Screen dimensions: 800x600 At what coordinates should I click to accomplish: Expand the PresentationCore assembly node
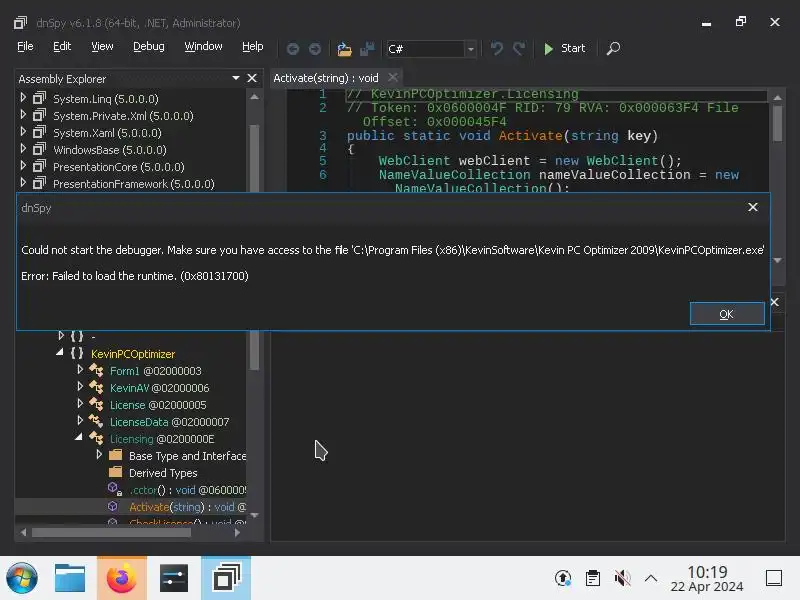pyautogui.click(x=23, y=166)
